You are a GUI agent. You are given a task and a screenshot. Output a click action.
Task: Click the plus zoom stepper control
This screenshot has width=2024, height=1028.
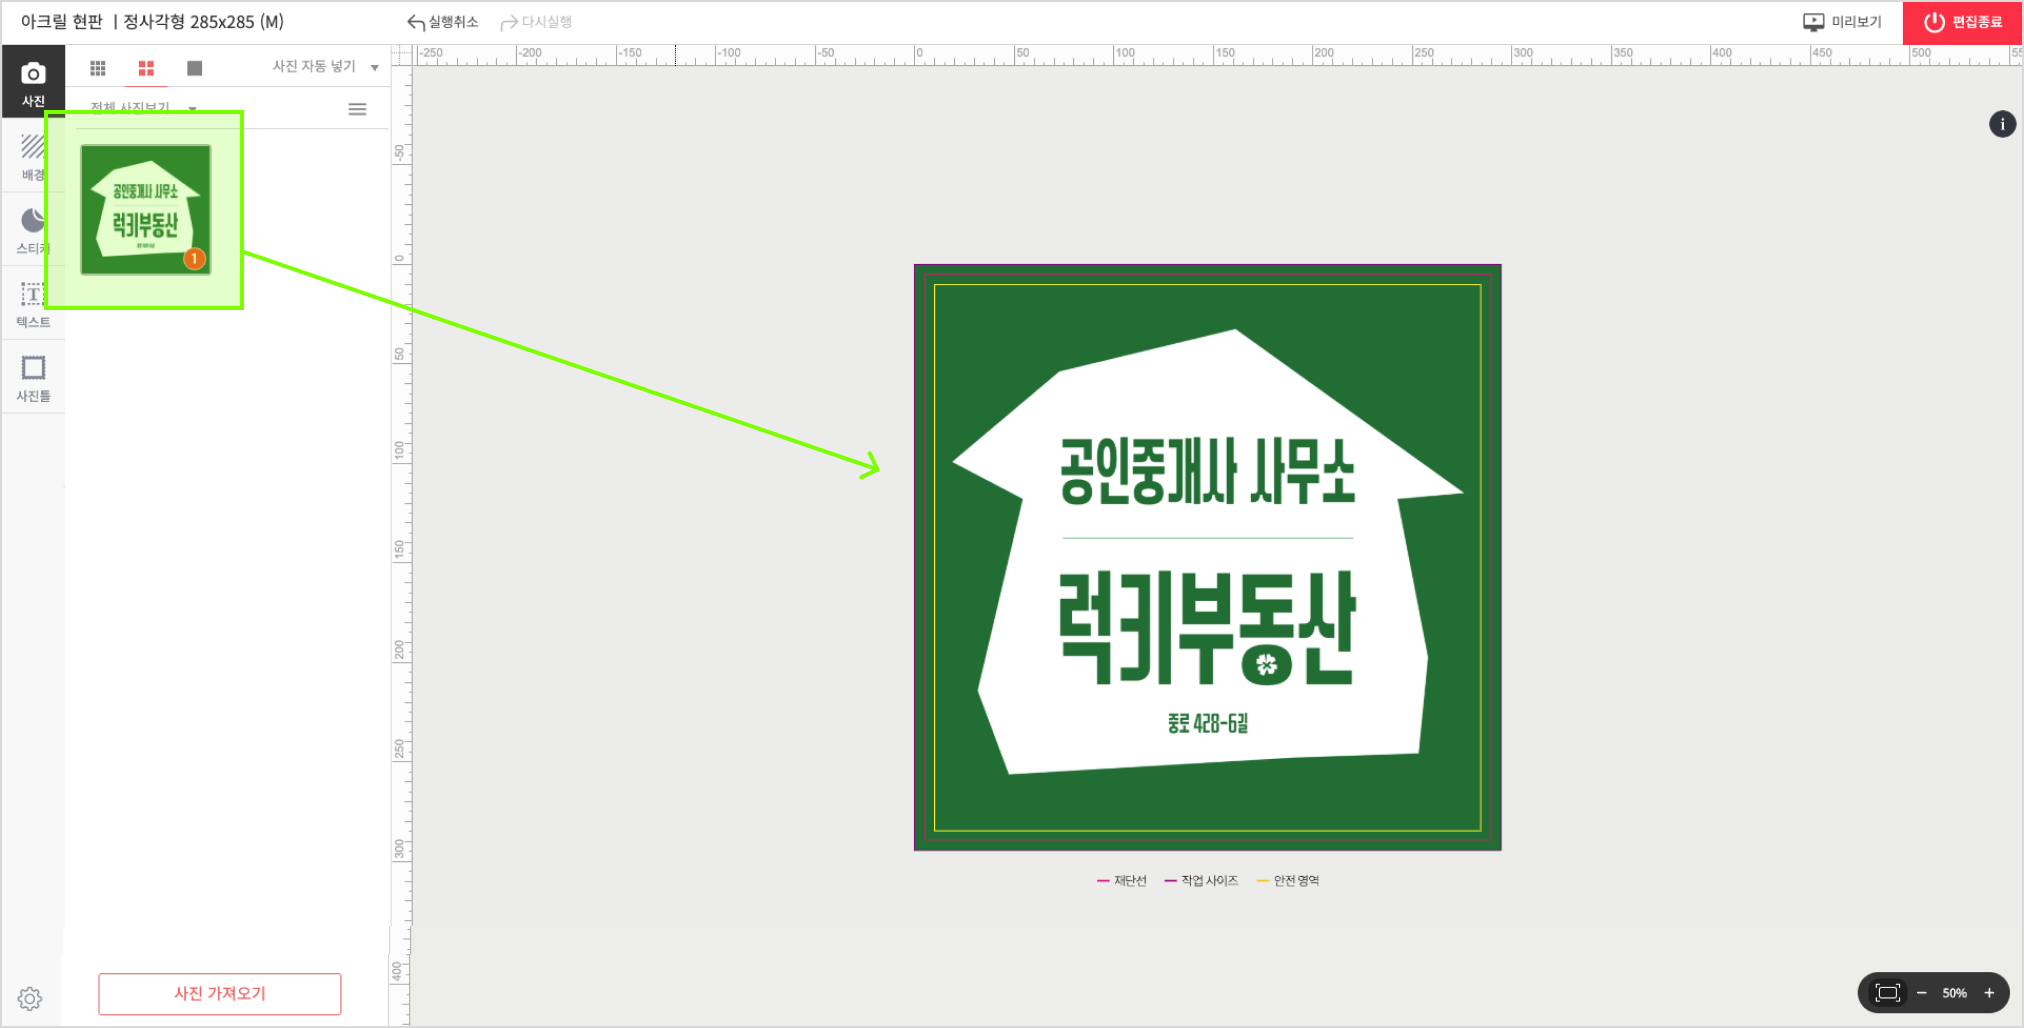(x=1990, y=992)
